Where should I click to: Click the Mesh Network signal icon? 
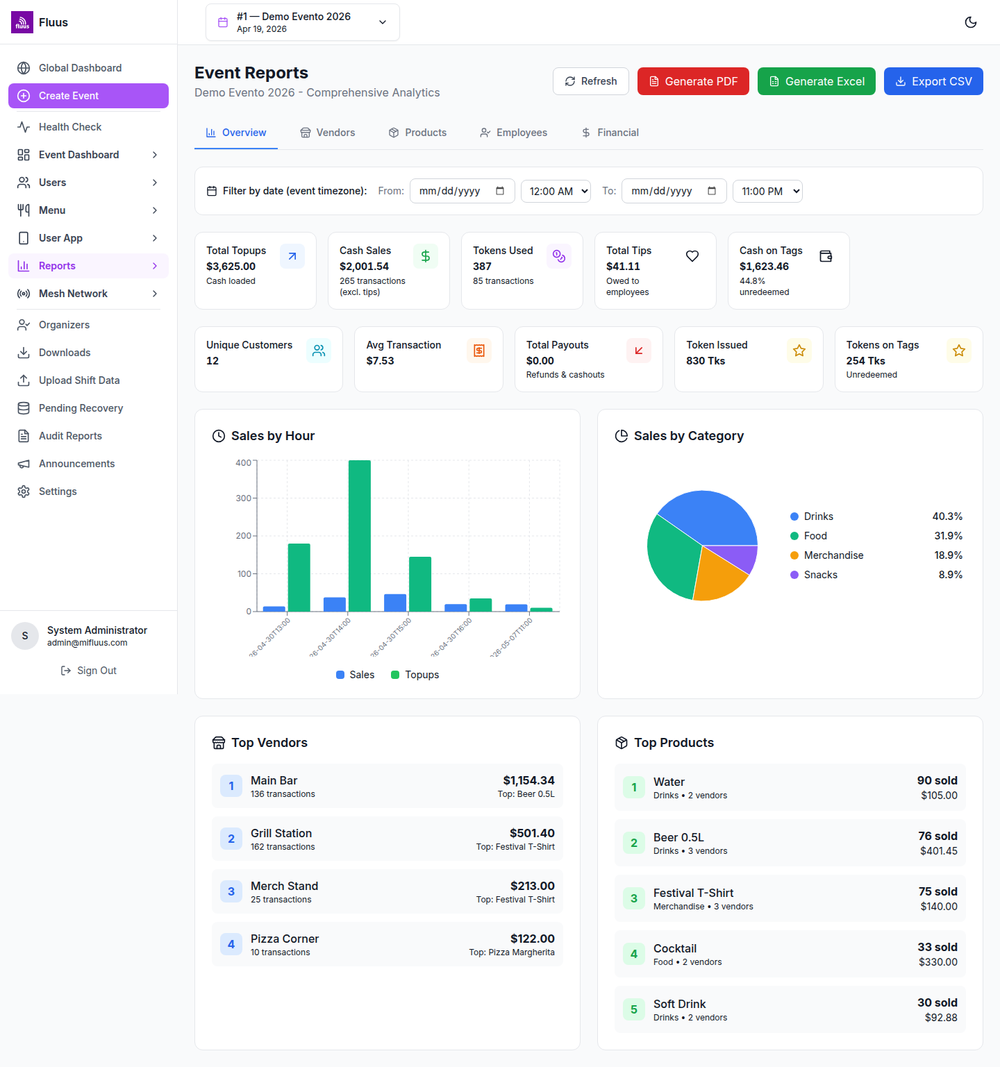coord(23,294)
